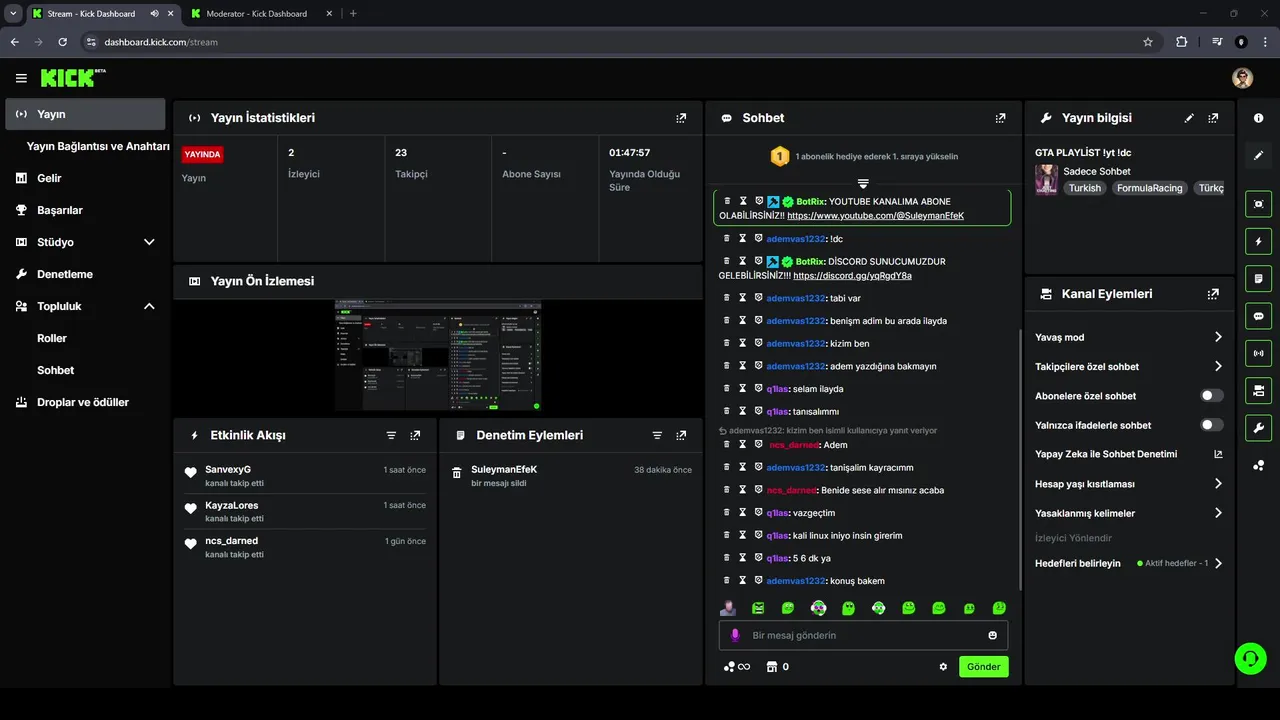Delete the 'konuş bakem' message with trash icon
This screenshot has height=720, width=1280.
click(x=727, y=581)
